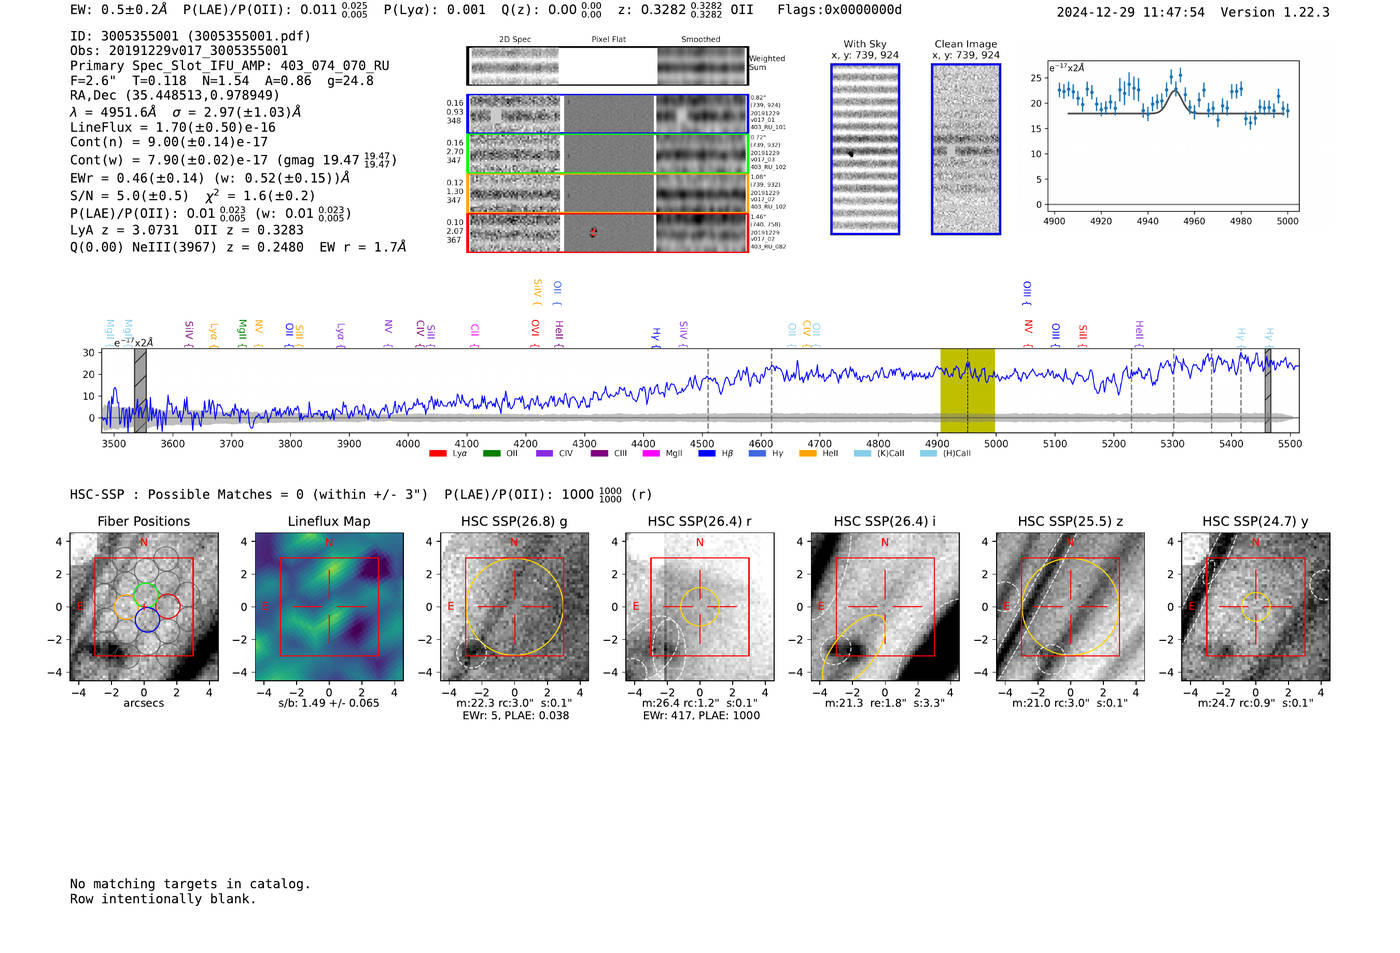Open the With Sky spectrum image
The width and height of the screenshot is (1400, 953).
[865, 149]
